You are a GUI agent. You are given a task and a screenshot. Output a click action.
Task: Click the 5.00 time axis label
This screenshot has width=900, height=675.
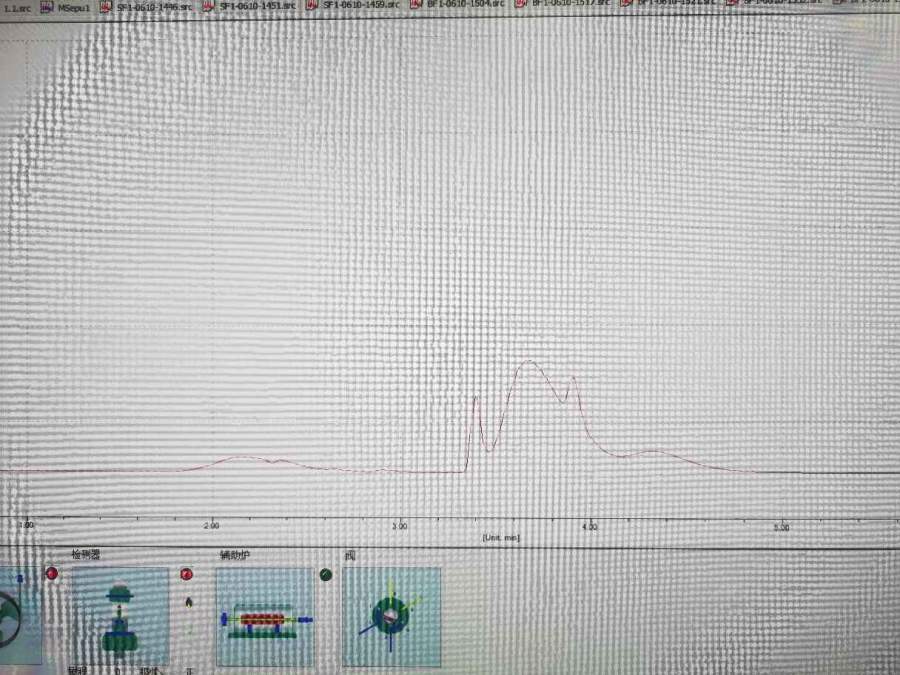click(781, 527)
